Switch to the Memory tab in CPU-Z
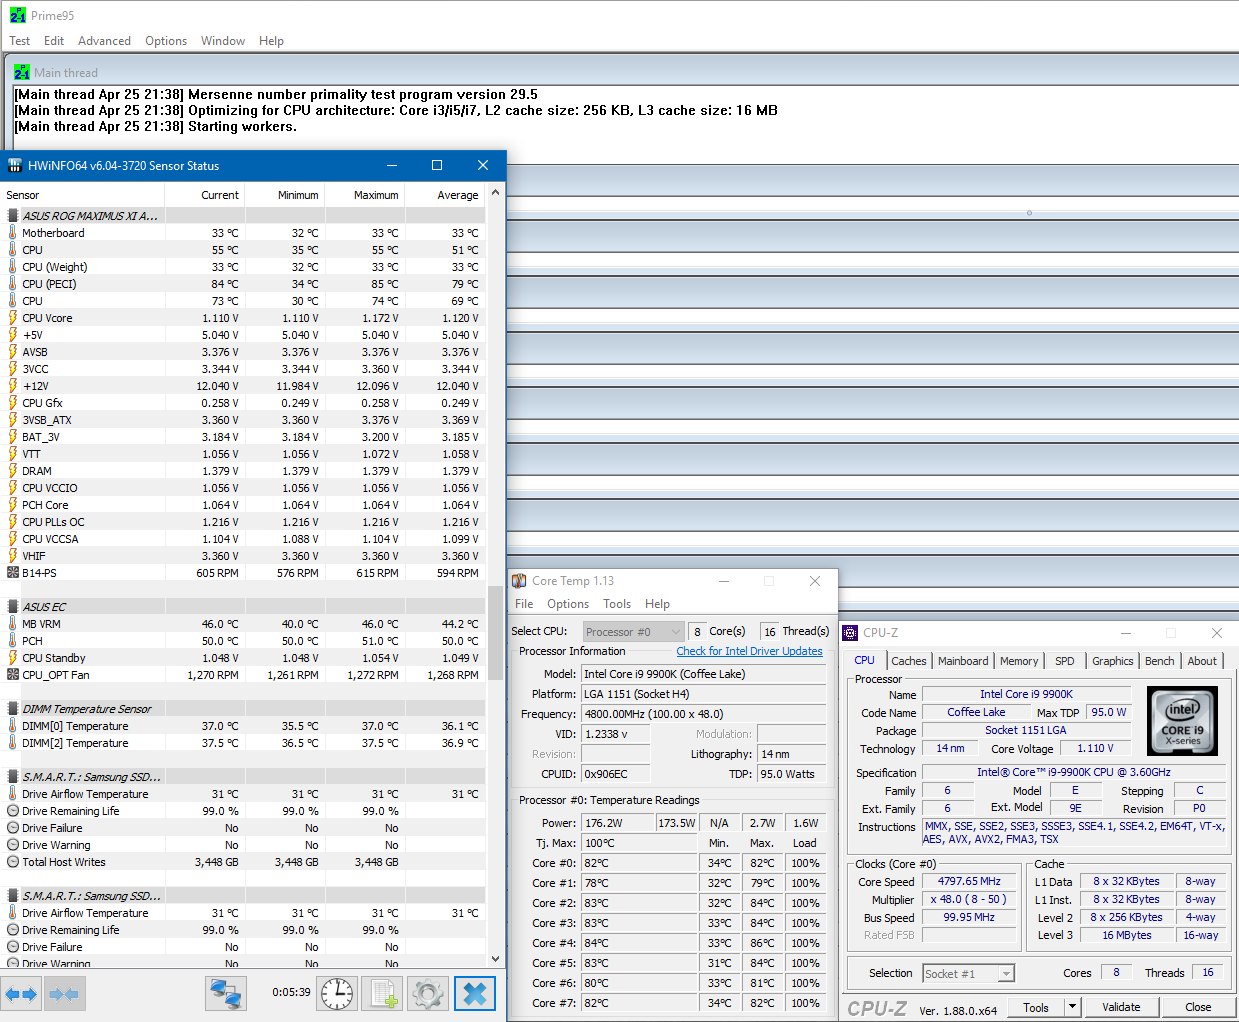This screenshot has width=1239, height=1022. coord(1019,660)
